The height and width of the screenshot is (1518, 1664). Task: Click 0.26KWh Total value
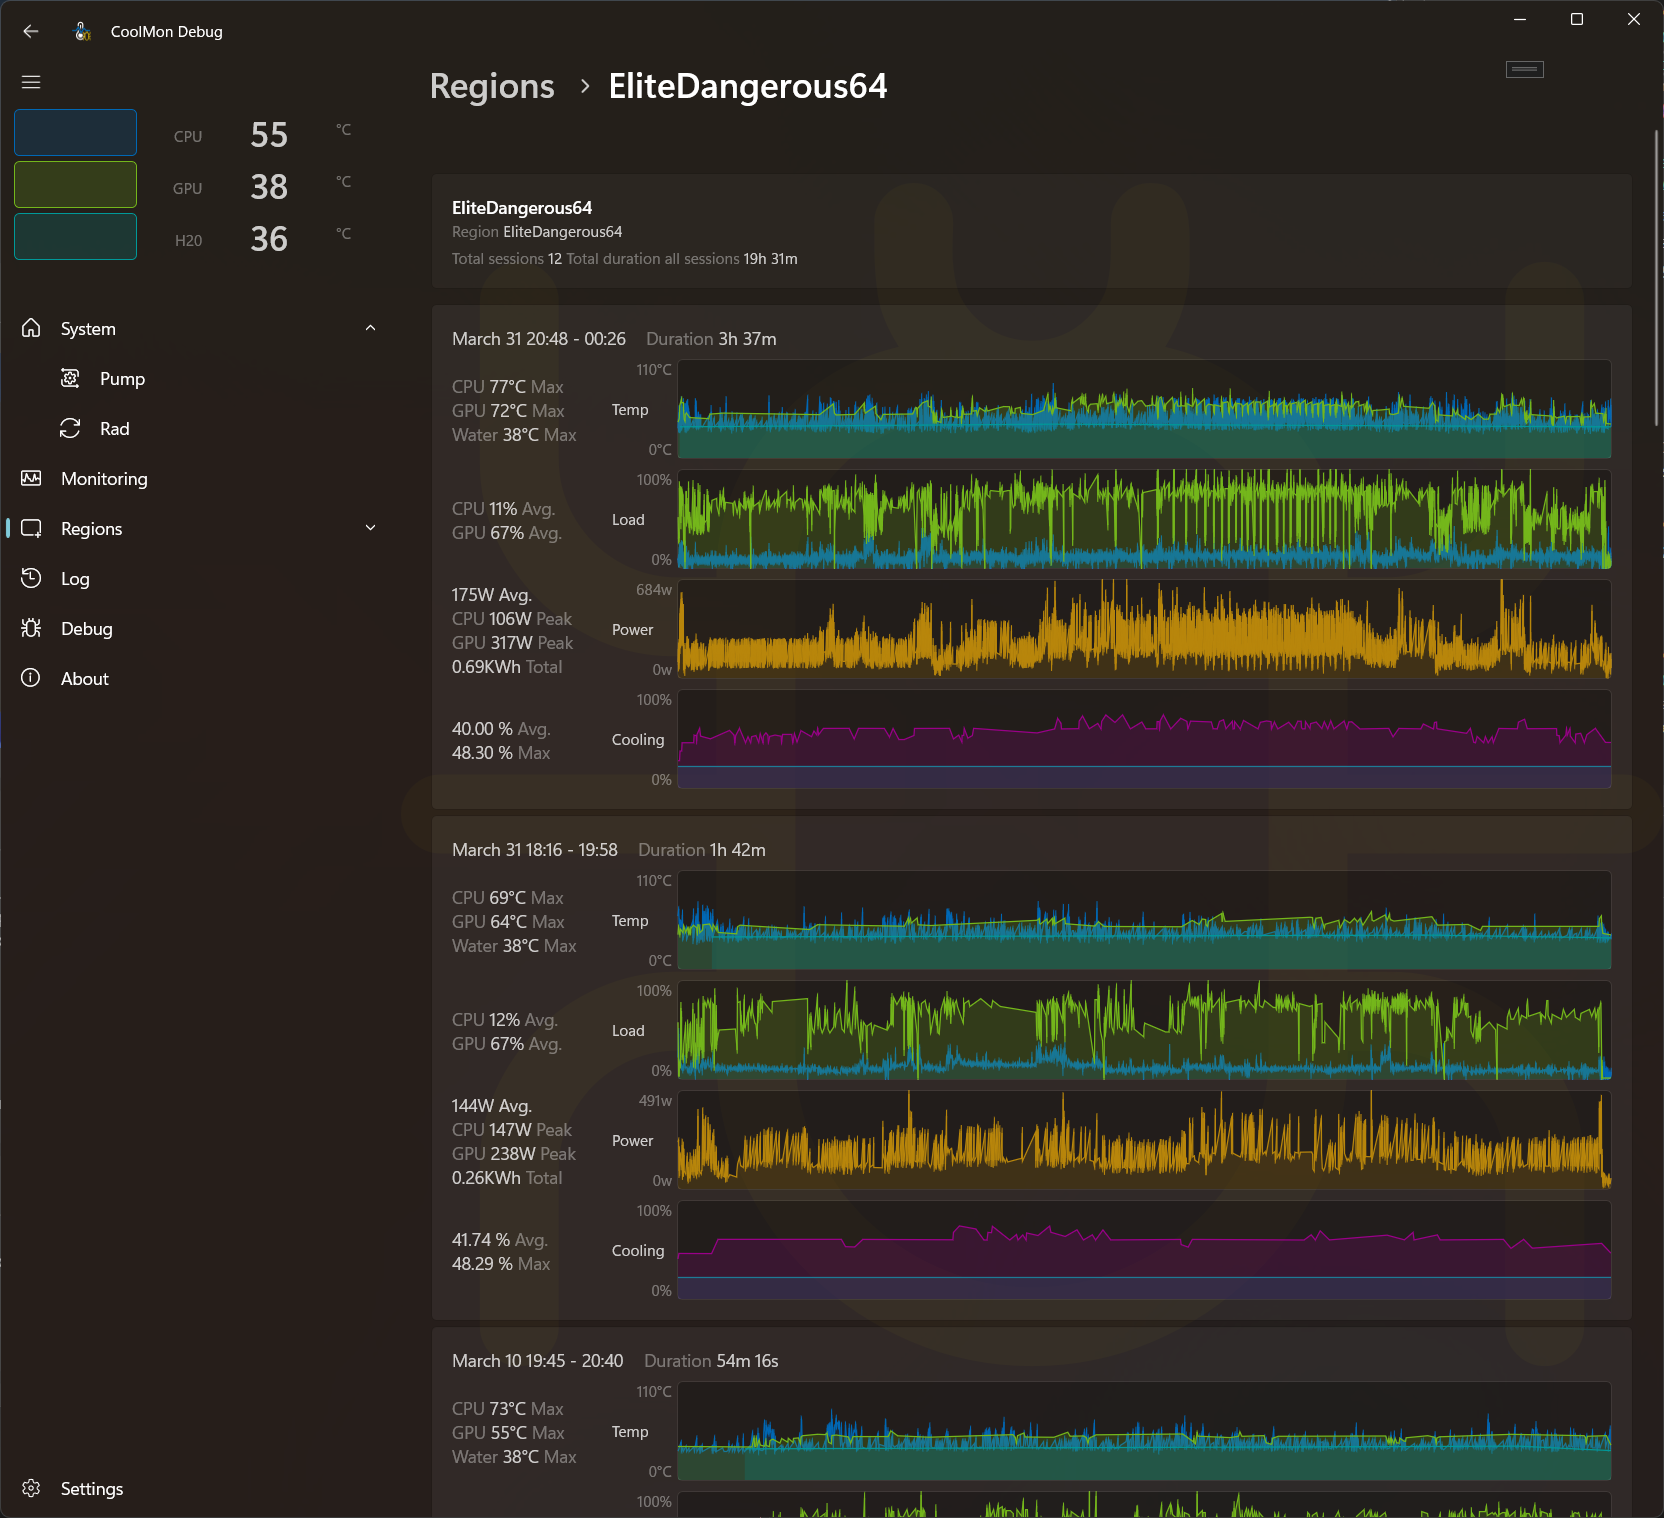tap(507, 1178)
